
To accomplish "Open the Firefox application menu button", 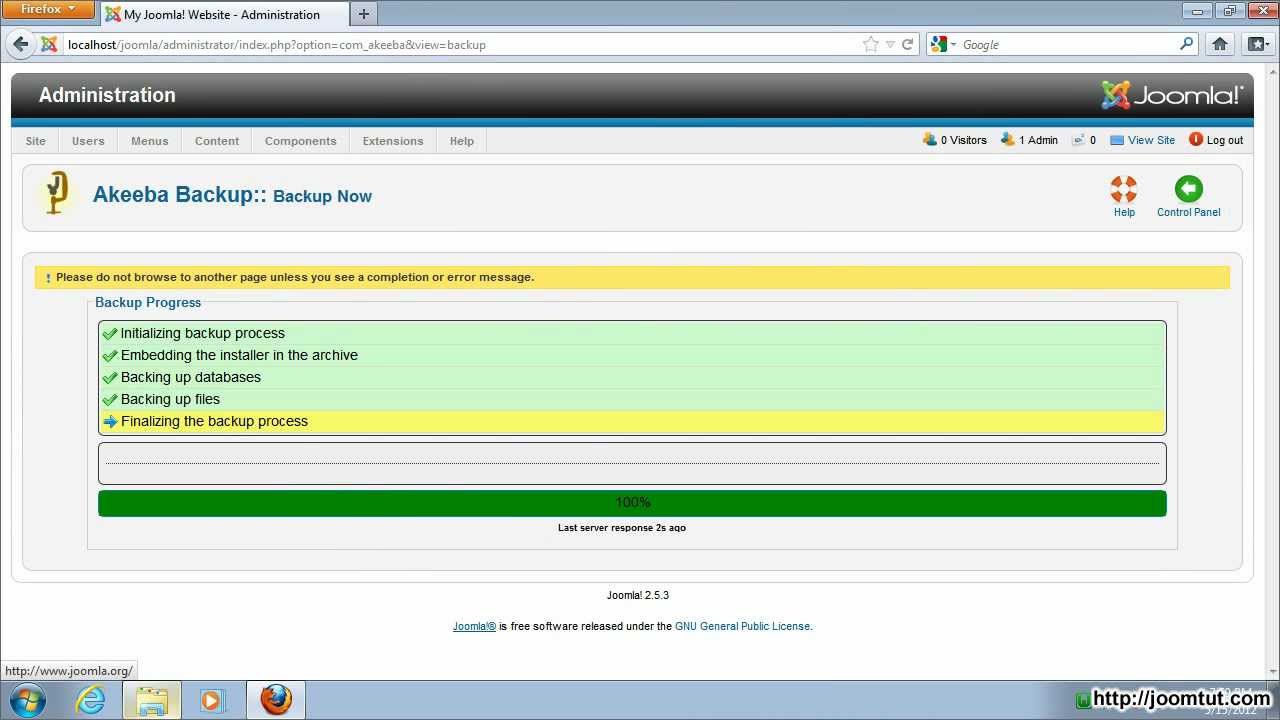I will (48, 10).
